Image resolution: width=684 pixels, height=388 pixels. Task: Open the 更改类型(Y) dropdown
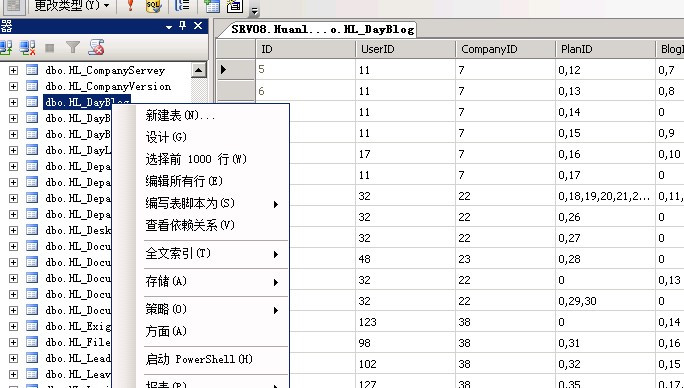[72, 6]
